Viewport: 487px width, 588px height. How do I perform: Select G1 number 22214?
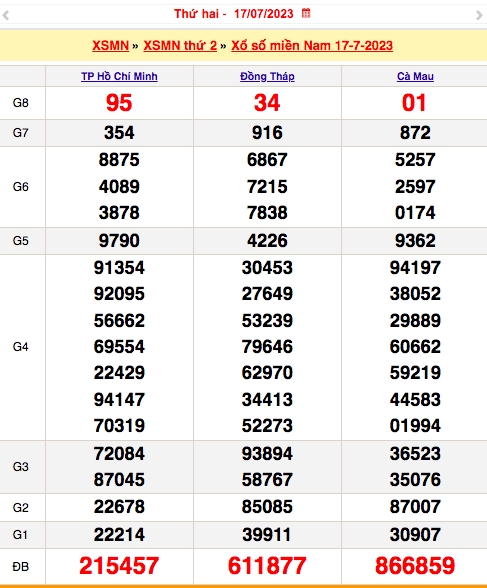[119, 535]
